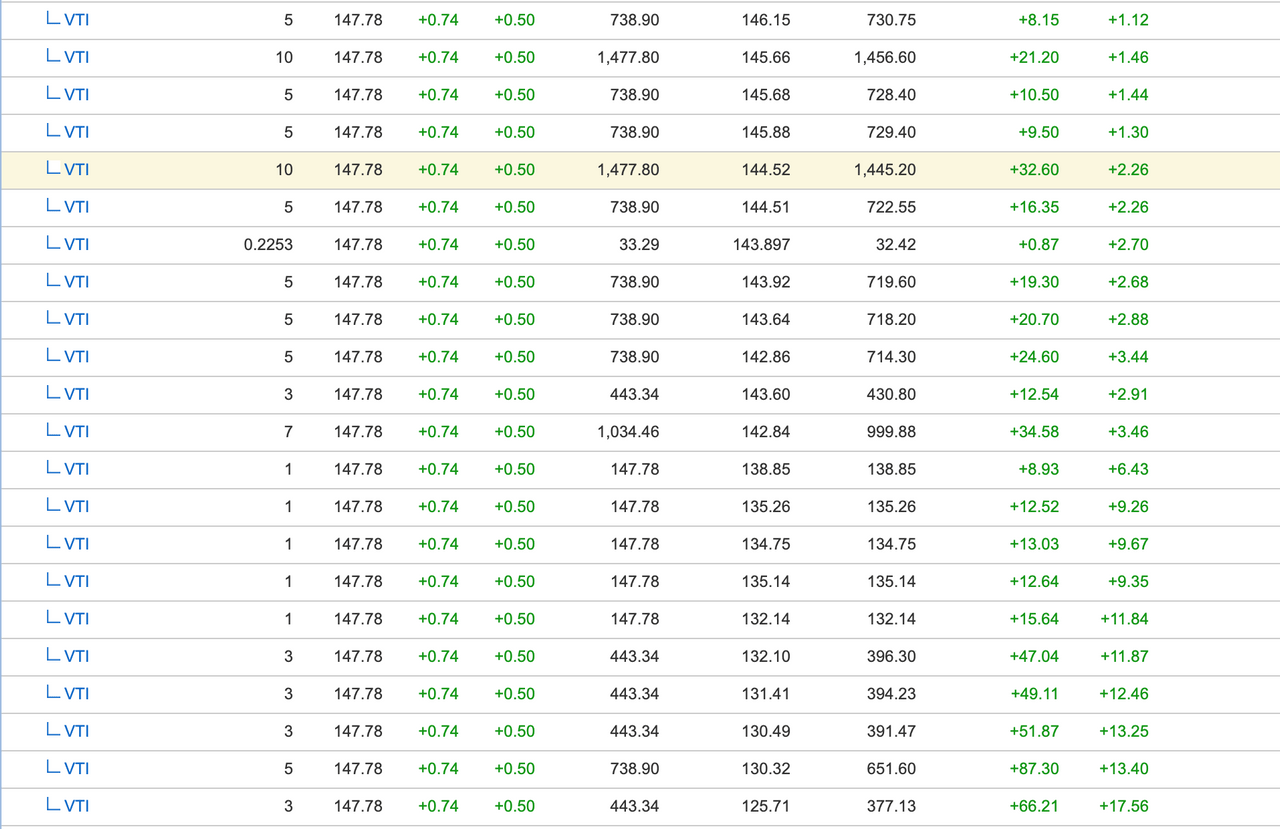Open the VTI link in the 145.68 cost row

coord(76,95)
